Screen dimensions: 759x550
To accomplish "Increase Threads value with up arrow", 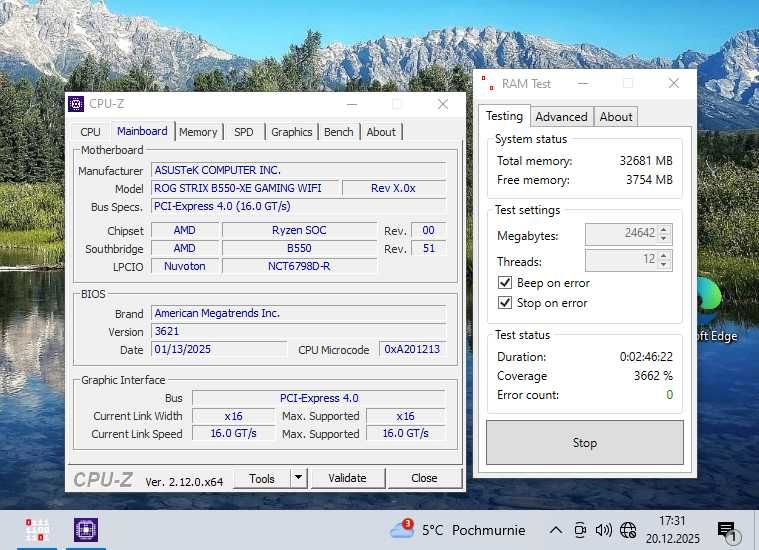I will pyautogui.click(x=664, y=255).
